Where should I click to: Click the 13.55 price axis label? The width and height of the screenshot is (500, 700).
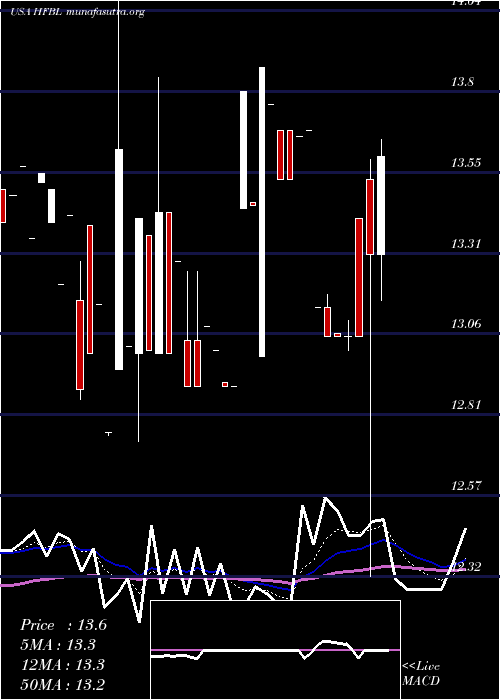tap(466, 163)
